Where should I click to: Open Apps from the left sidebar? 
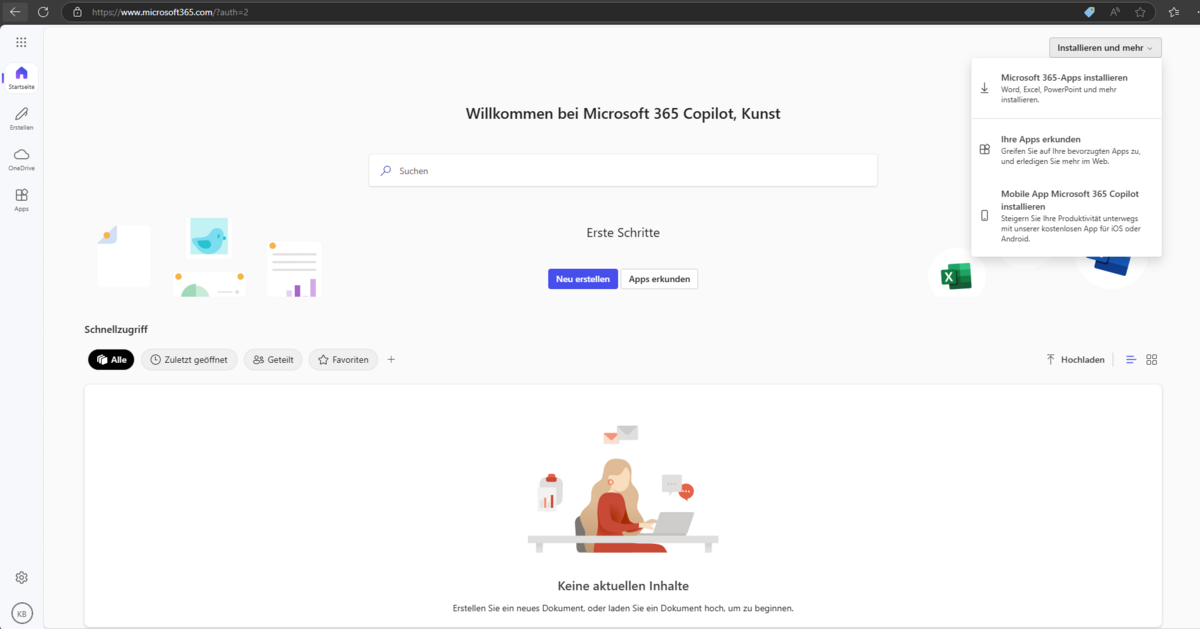click(x=21, y=199)
